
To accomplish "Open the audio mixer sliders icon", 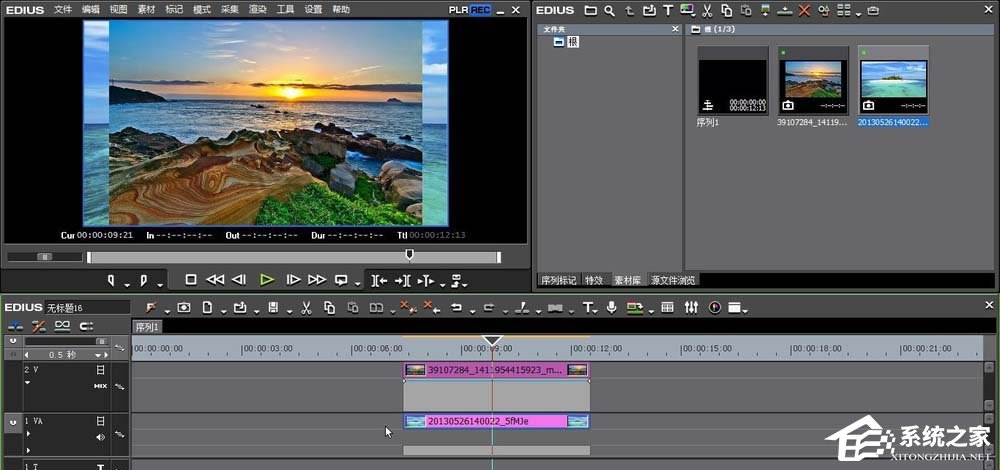I will (691, 307).
